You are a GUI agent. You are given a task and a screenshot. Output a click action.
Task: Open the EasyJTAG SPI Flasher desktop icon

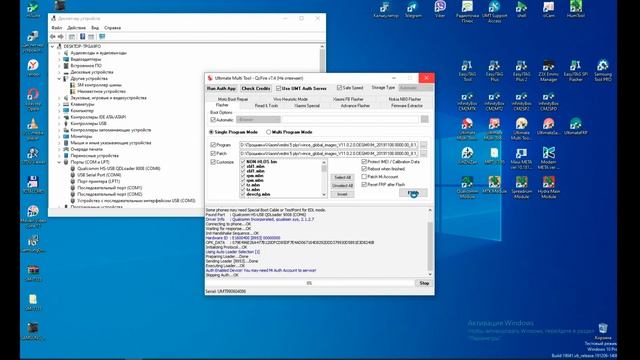click(576, 70)
